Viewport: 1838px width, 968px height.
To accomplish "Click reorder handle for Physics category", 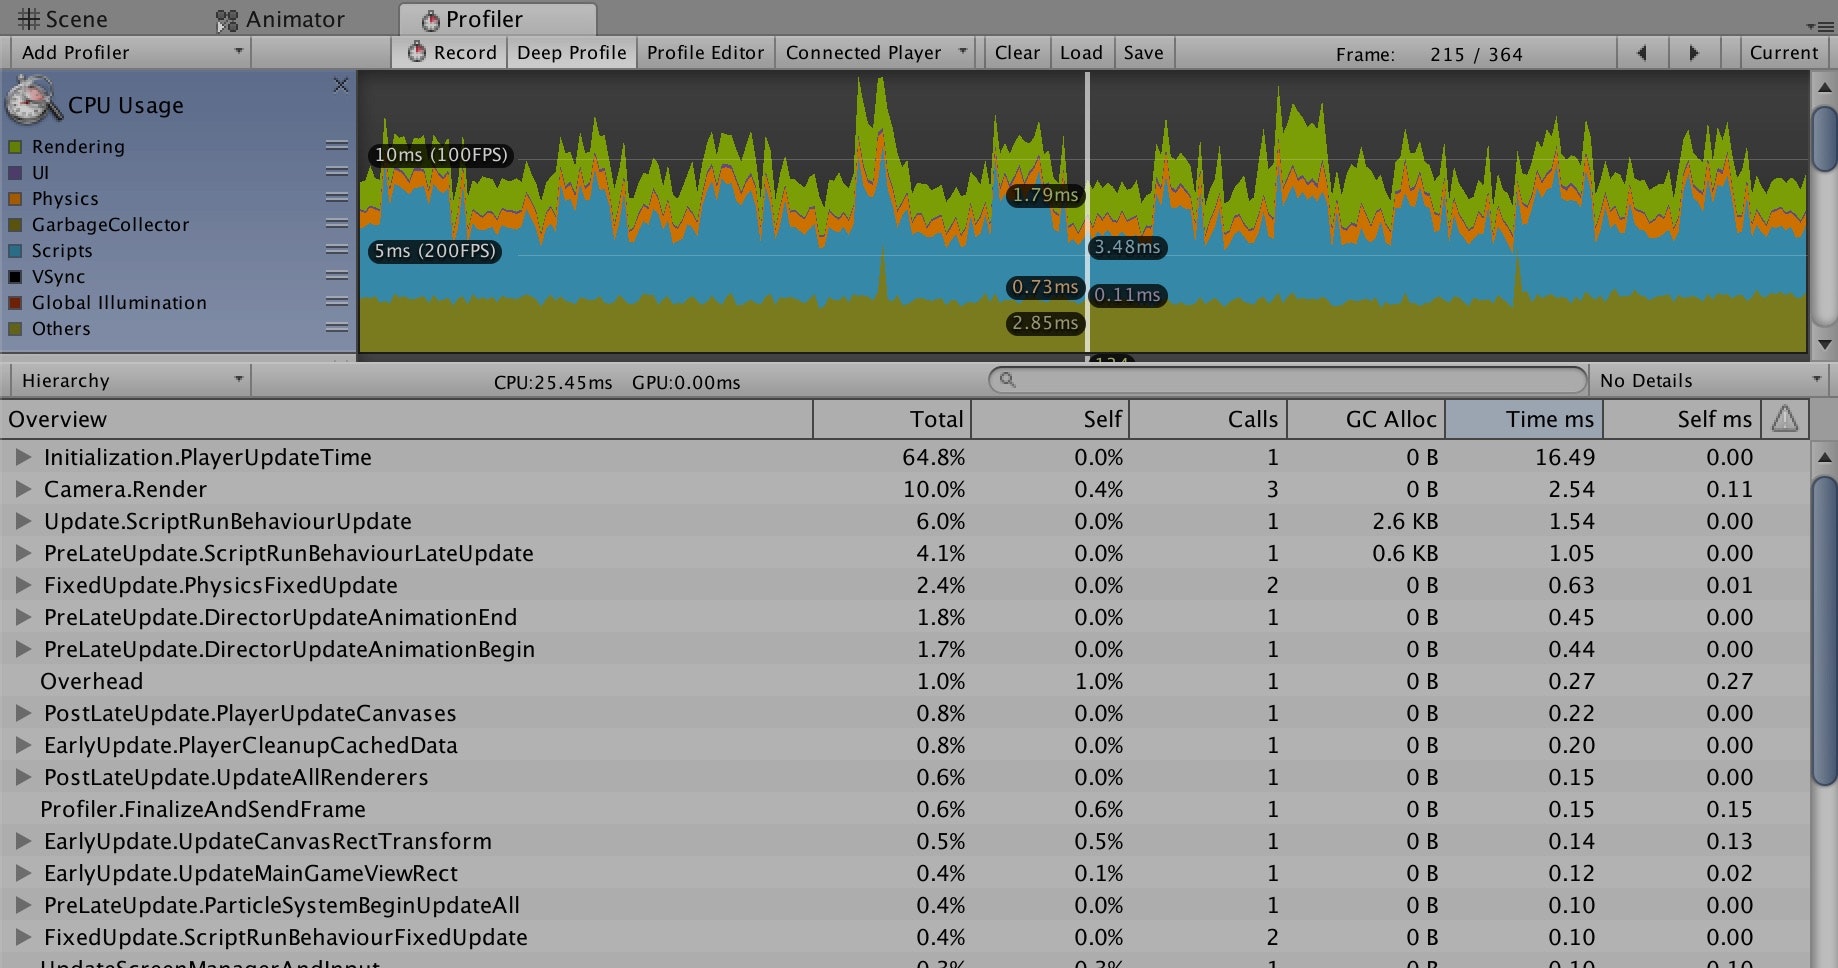I will coord(337,198).
